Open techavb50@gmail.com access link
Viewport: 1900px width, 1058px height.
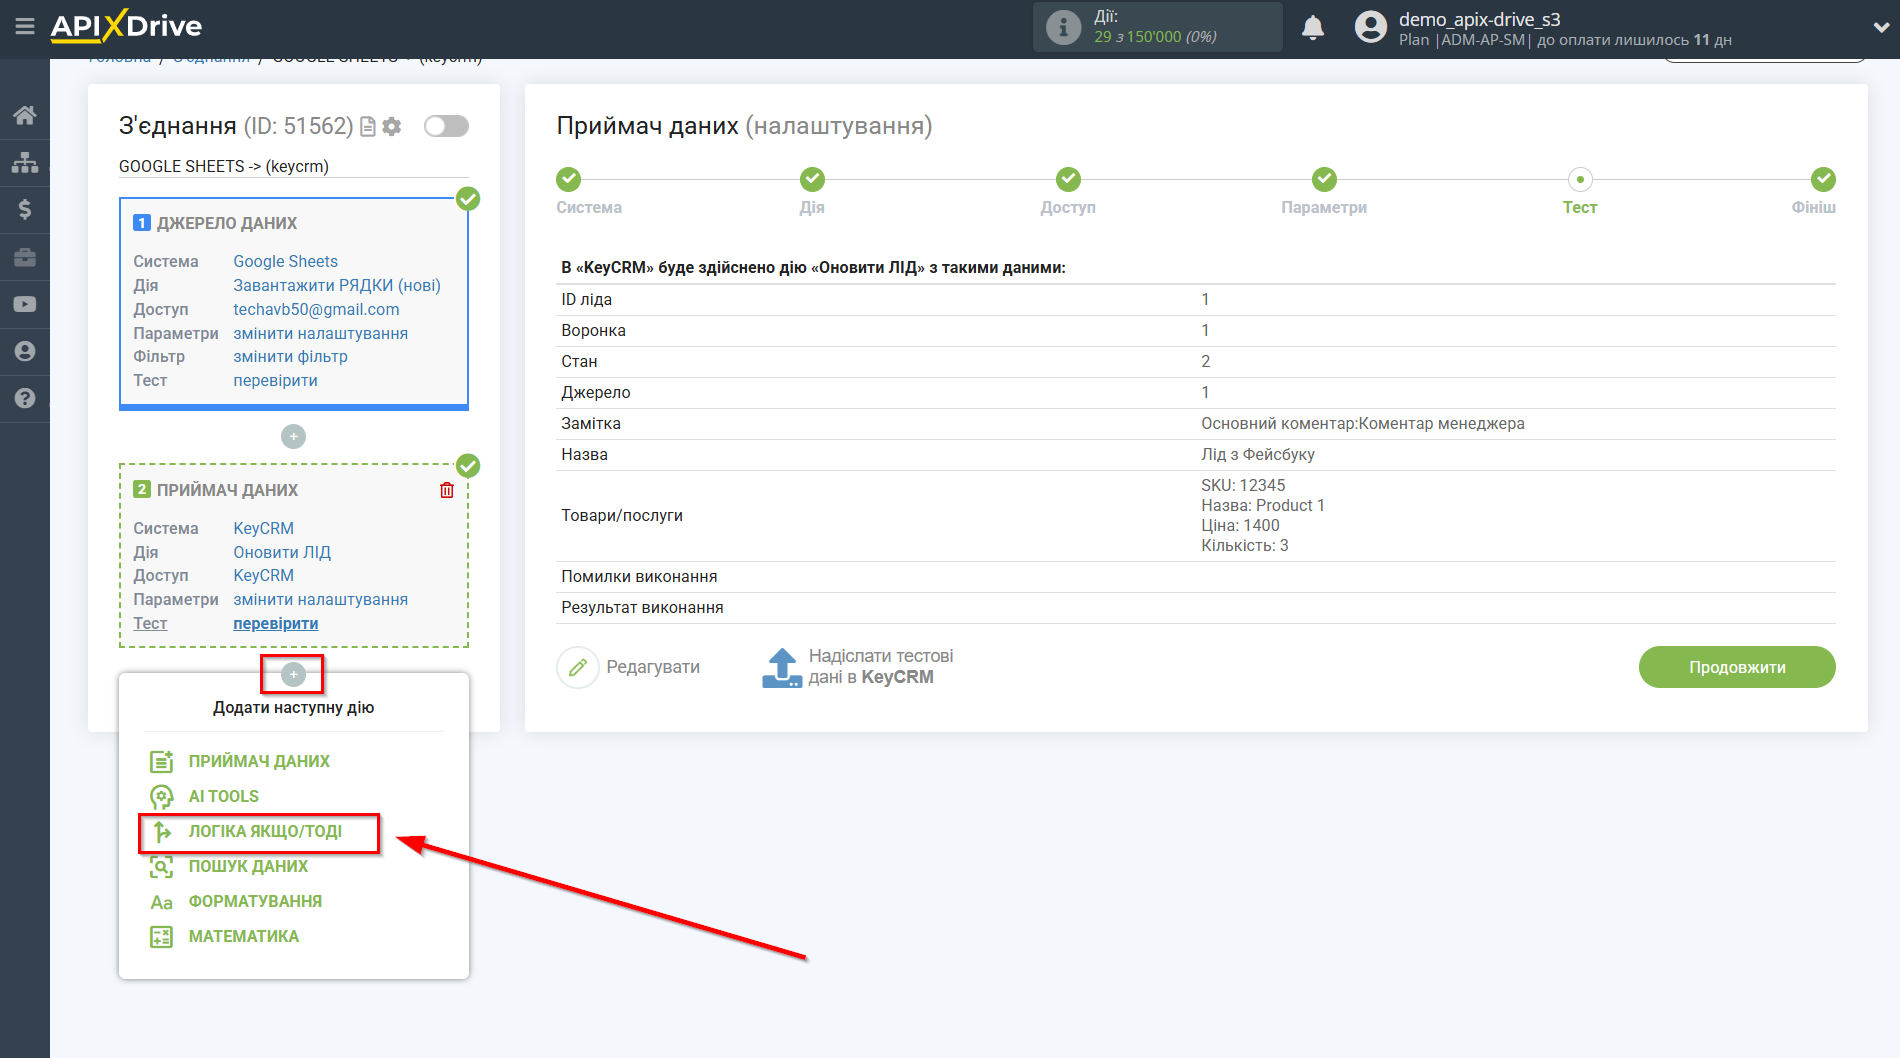(x=316, y=309)
